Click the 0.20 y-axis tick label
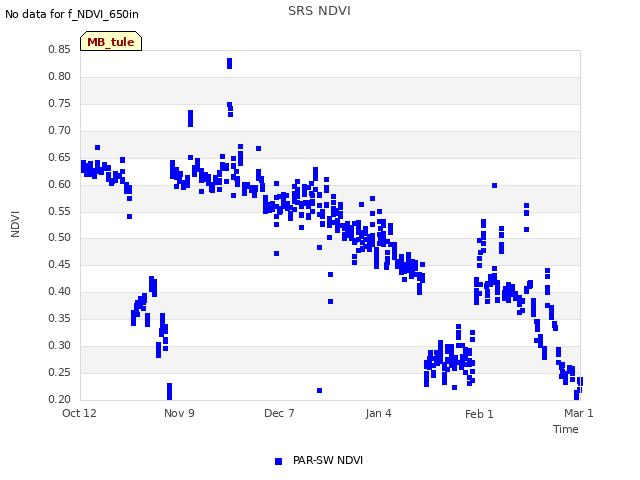 pyautogui.click(x=60, y=399)
